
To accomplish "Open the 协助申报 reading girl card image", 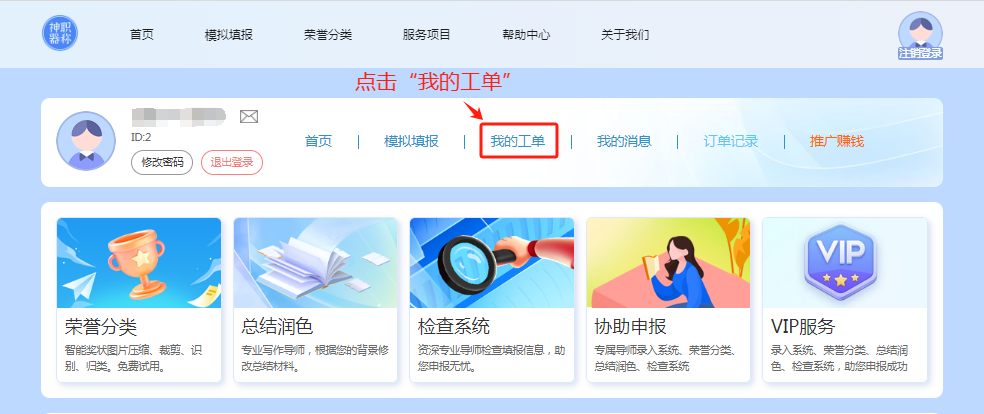I will pos(668,263).
